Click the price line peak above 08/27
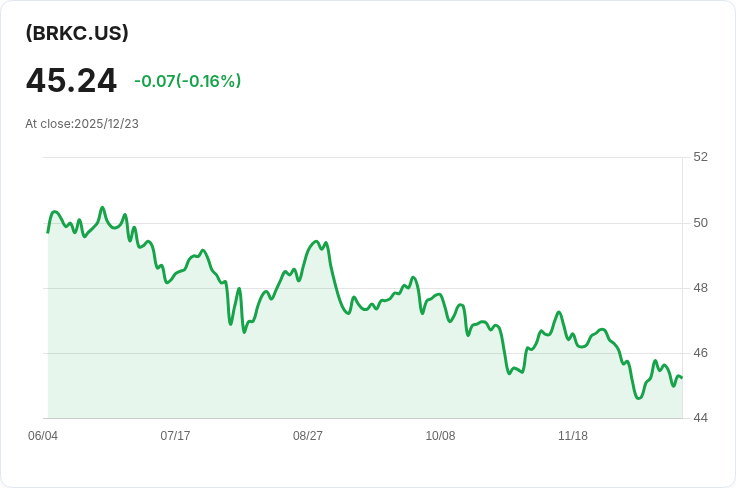736x488 pixels. coord(316,241)
